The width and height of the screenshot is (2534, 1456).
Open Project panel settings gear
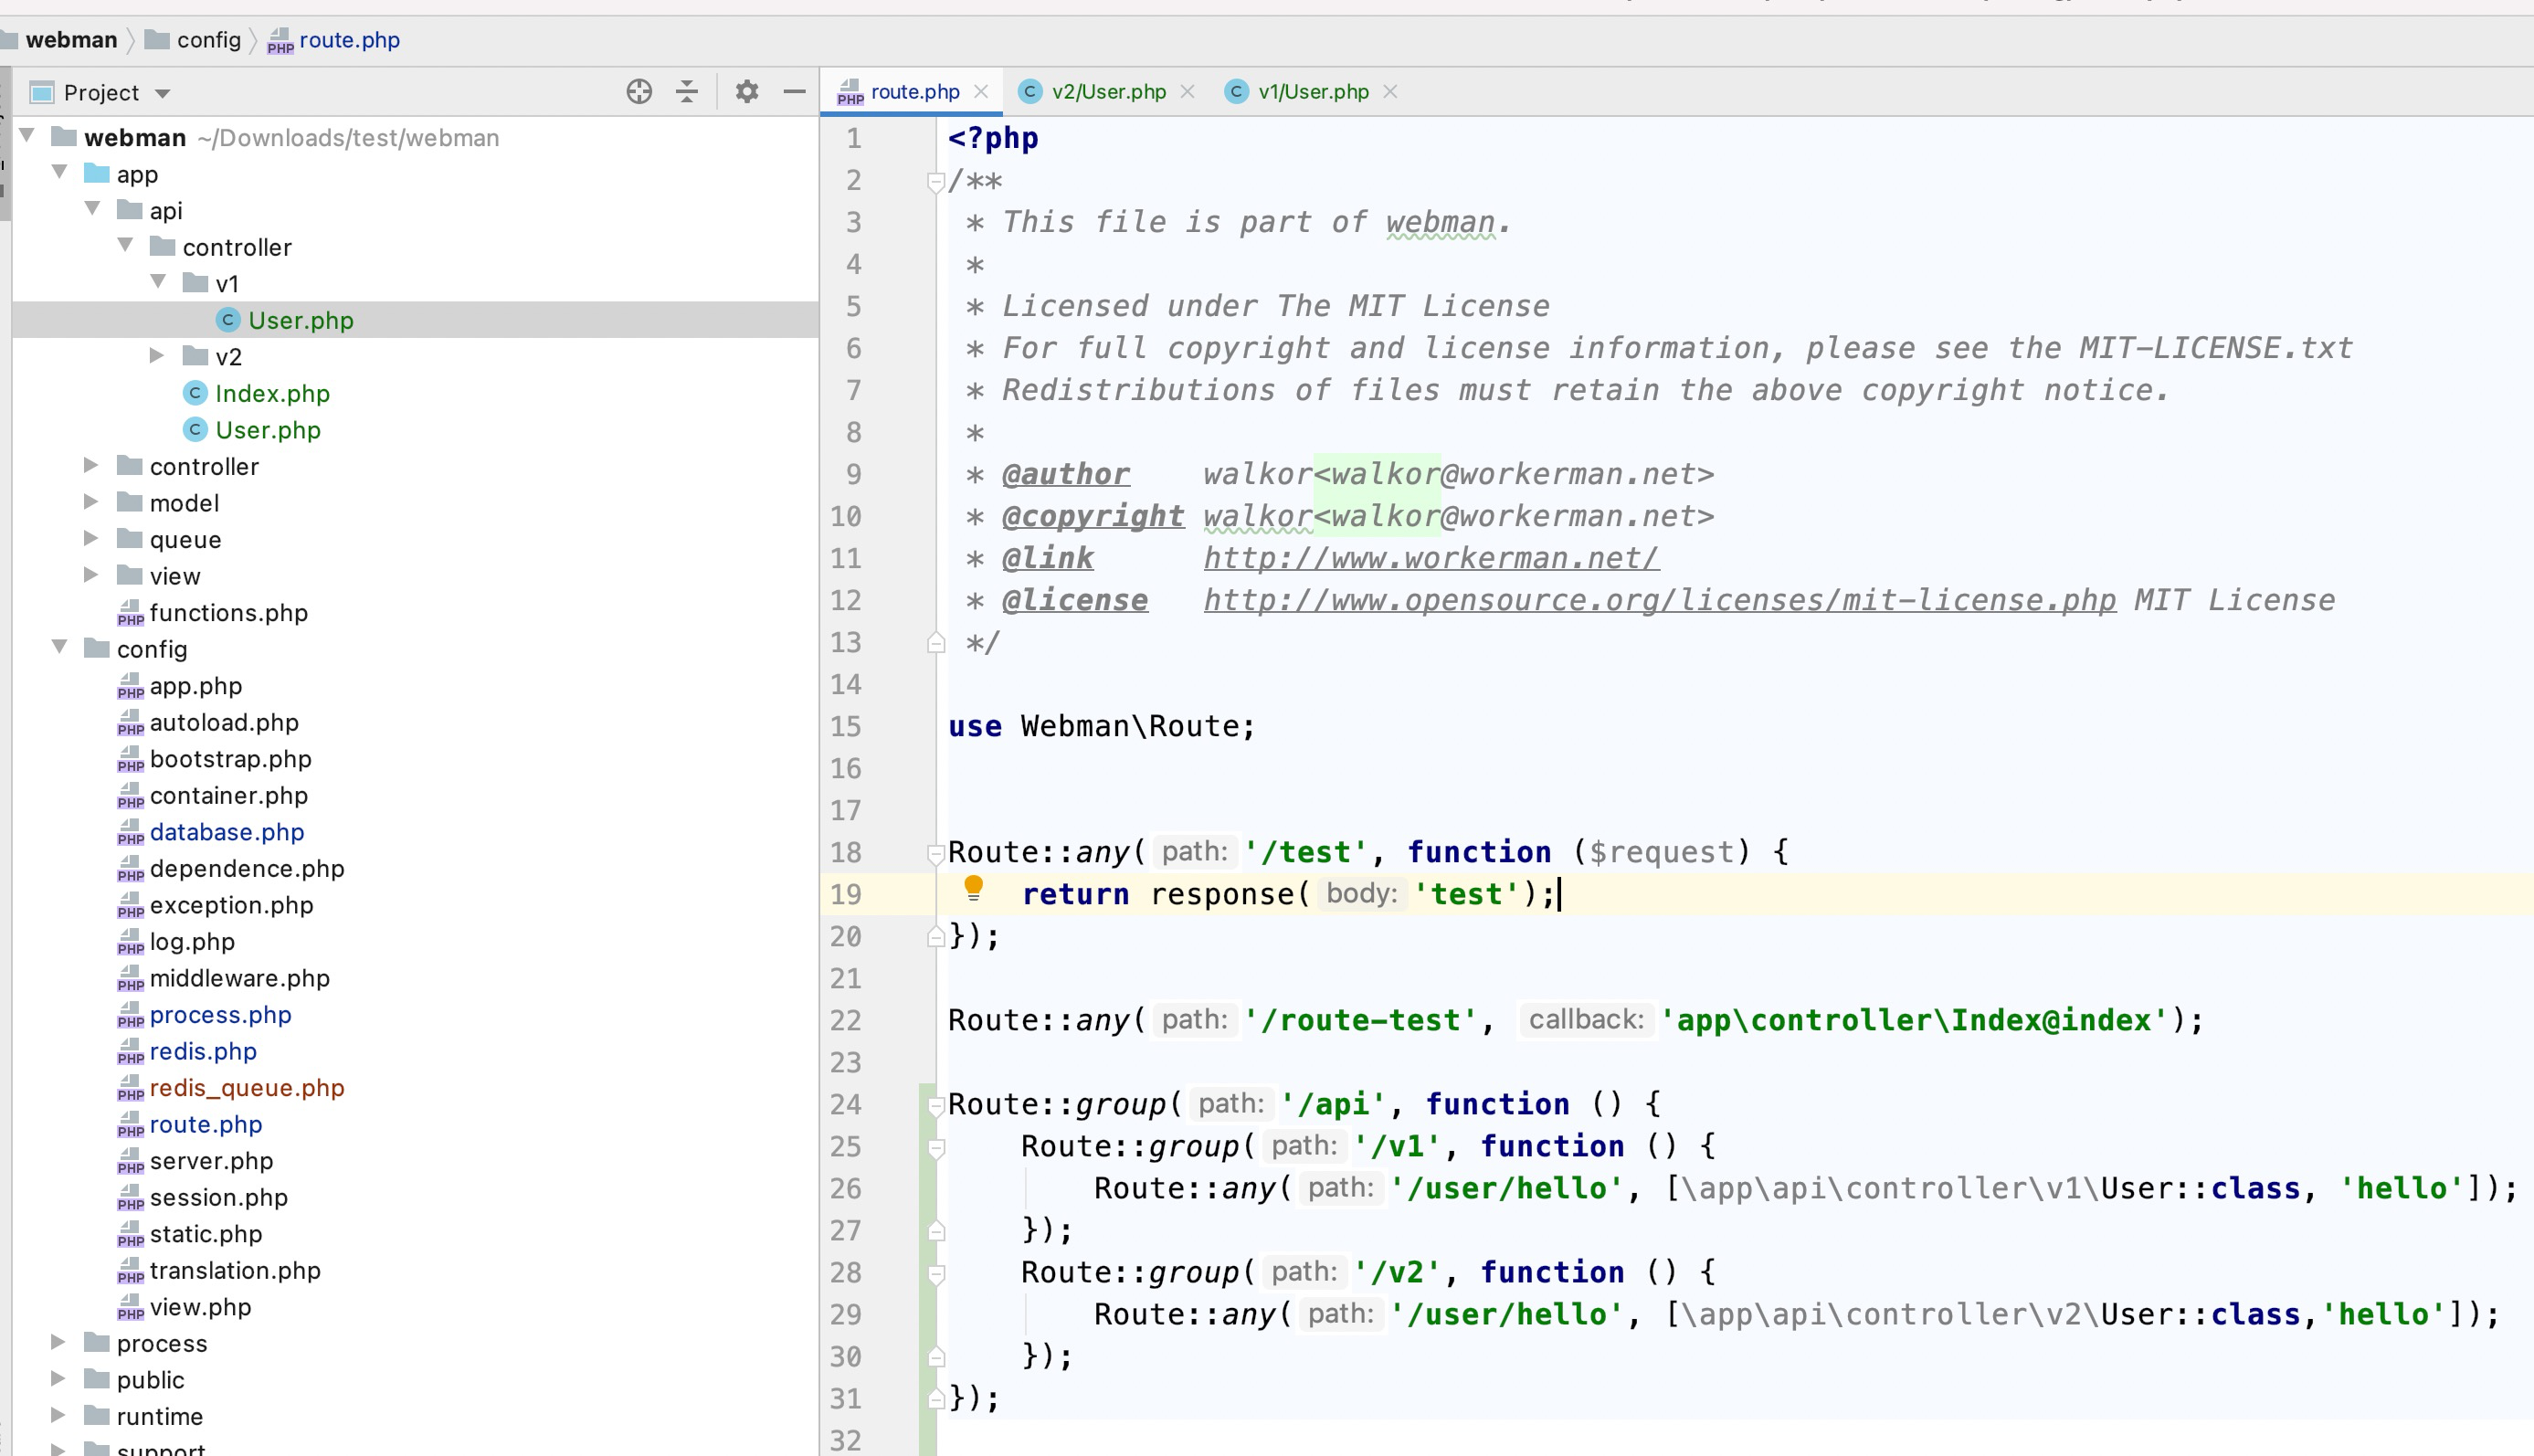click(x=747, y=92)
